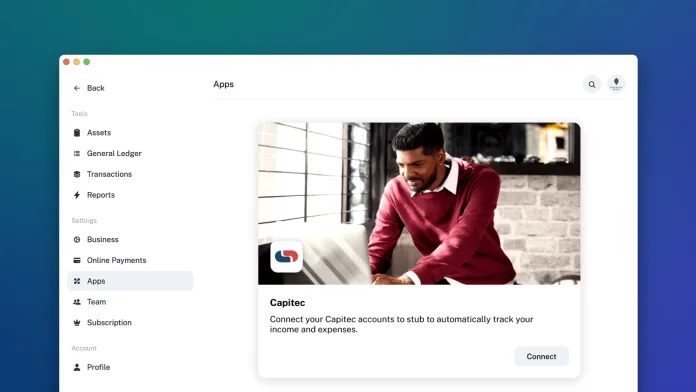Viewport: 696px width, 392px height.
Task: Go to Subscription settings
Action: click(x=130, y=323)
